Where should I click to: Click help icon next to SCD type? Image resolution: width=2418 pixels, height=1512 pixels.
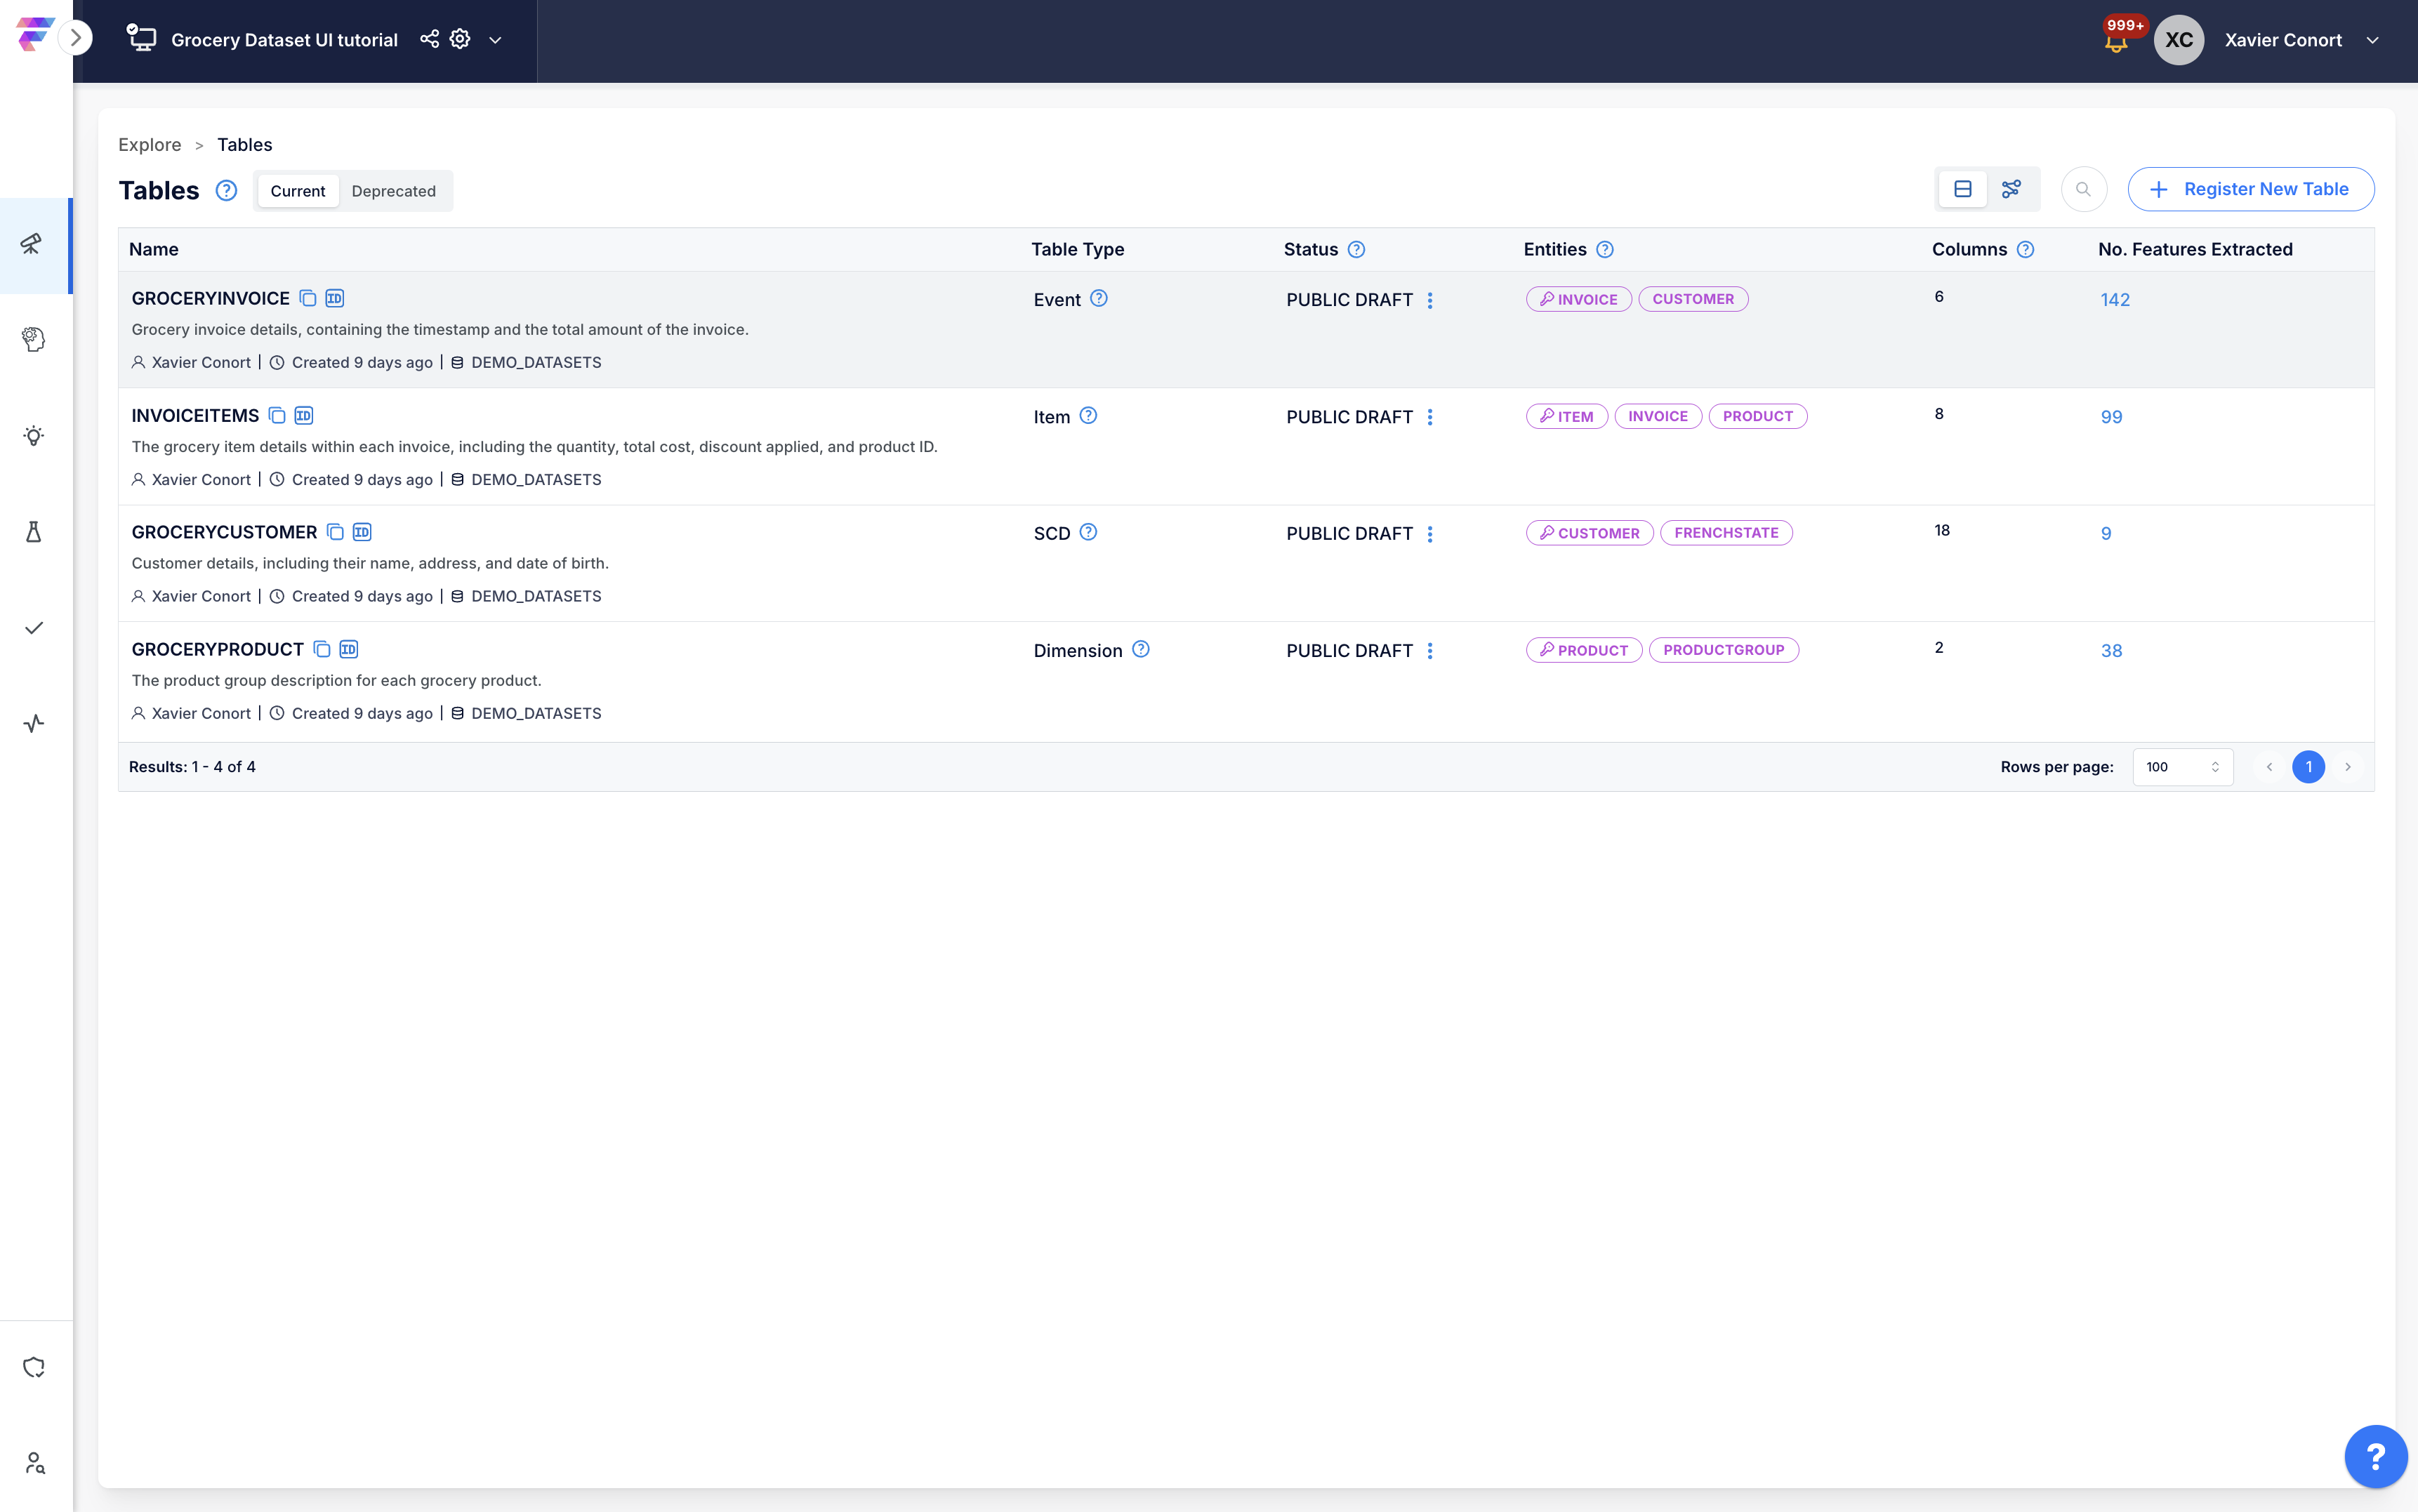click(x=1088, y=532)
